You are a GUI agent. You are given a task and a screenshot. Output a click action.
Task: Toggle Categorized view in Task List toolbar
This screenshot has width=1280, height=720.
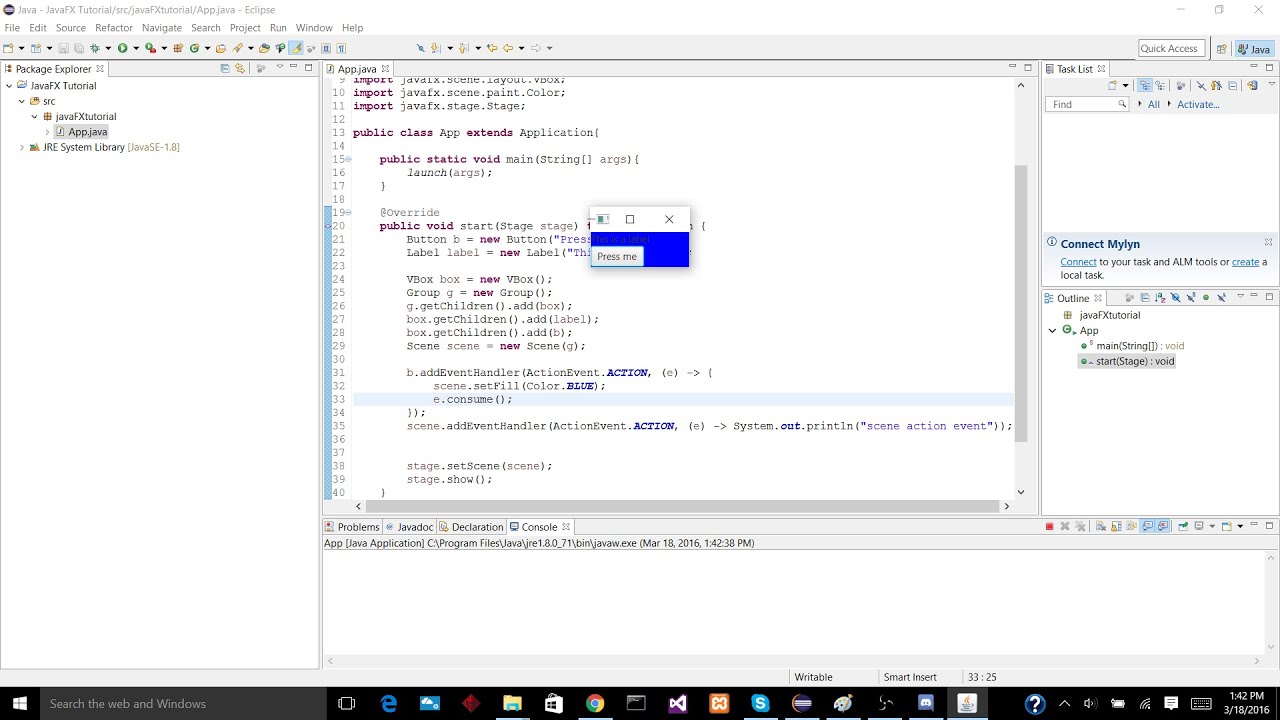pyautogui.click(x=1145, y=86)
